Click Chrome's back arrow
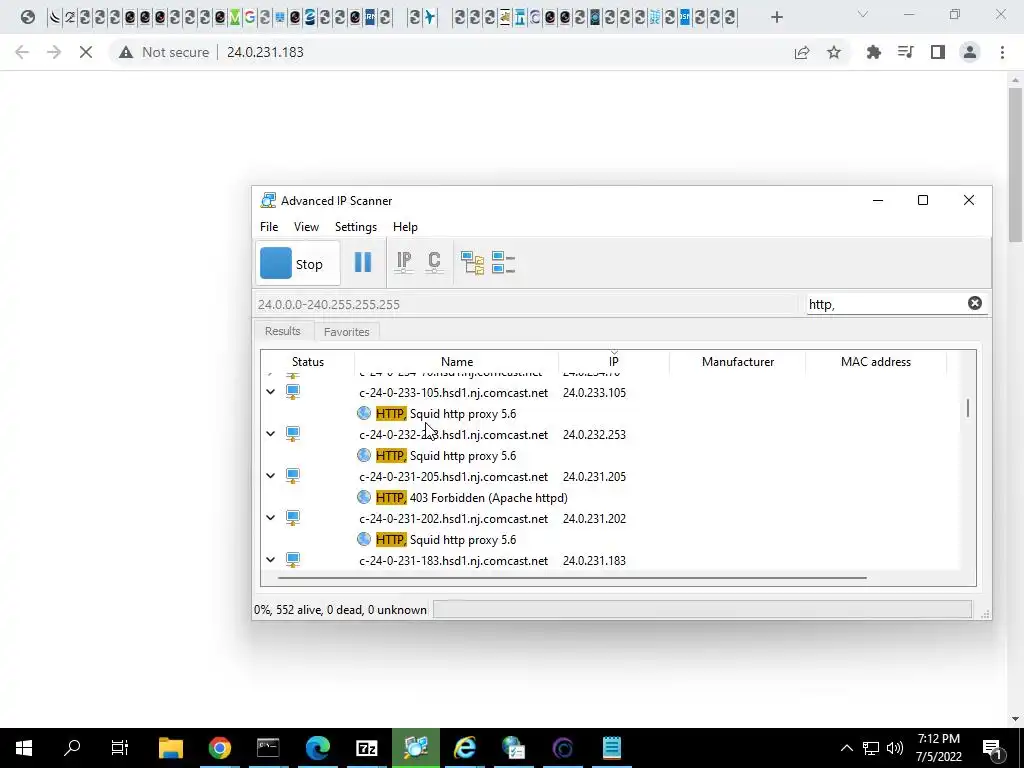This screenshot has height=768, width=1024. [22, 52]
